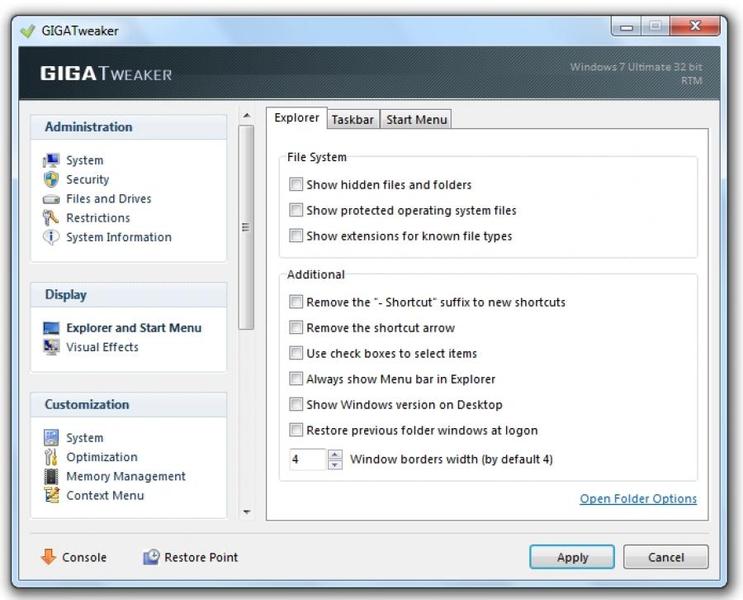This screenshot has height=600, width=743.
Task: Open Context Menu settings entry
Action: pos(105,495)
